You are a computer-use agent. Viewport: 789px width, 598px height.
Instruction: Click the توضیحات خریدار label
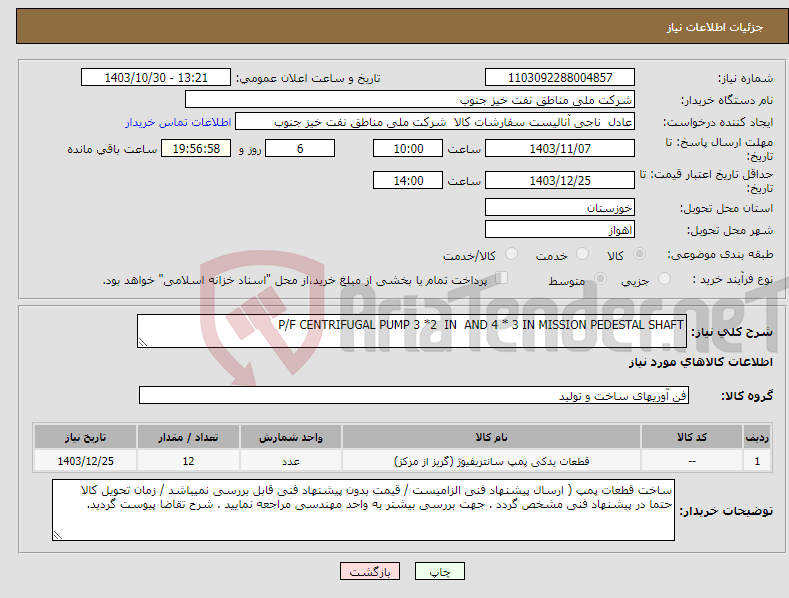click(x=726, y=511)
